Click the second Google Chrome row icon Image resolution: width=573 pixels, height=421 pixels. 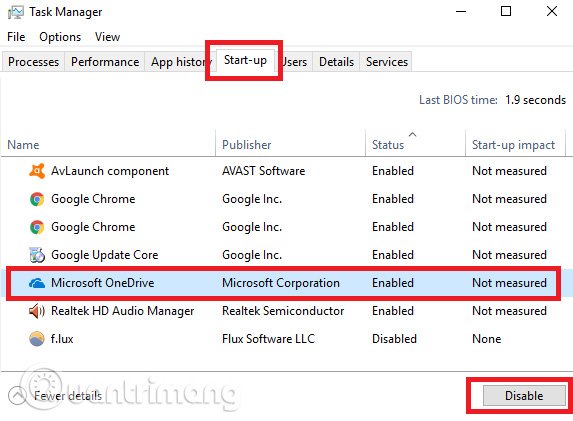[37, 227]
